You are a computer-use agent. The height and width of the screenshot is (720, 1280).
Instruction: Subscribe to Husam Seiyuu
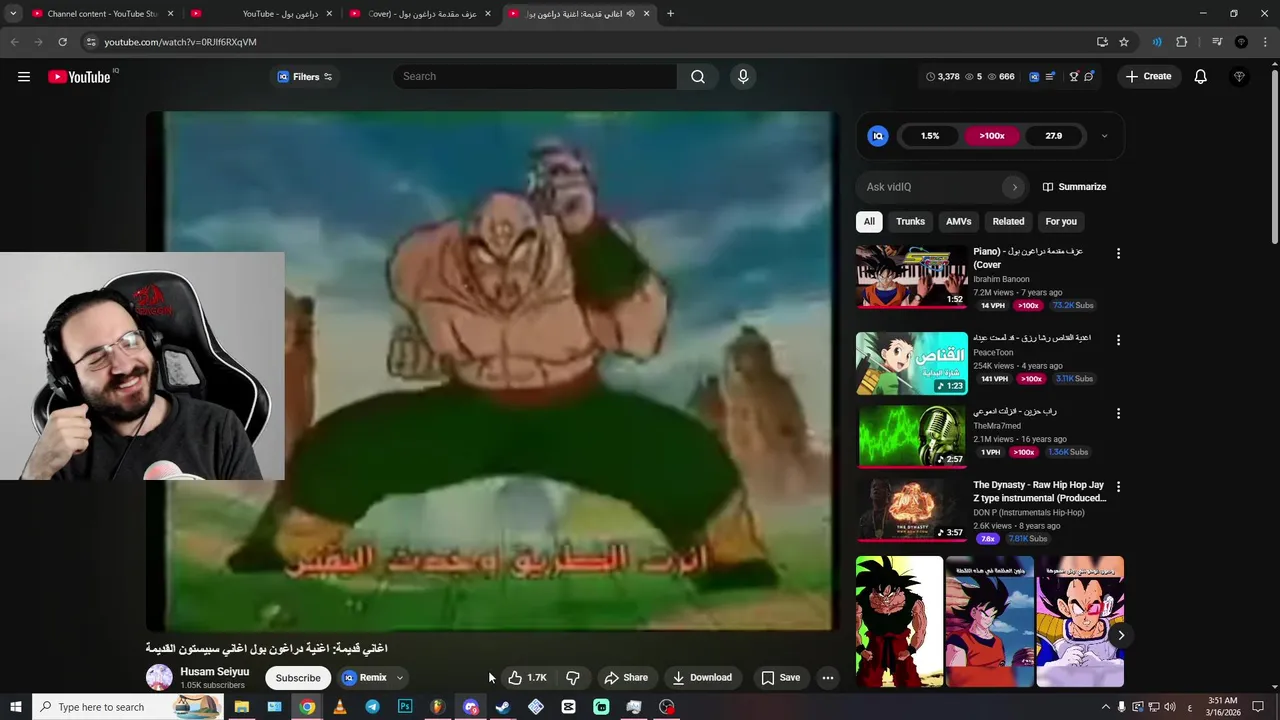pos(298,678)
